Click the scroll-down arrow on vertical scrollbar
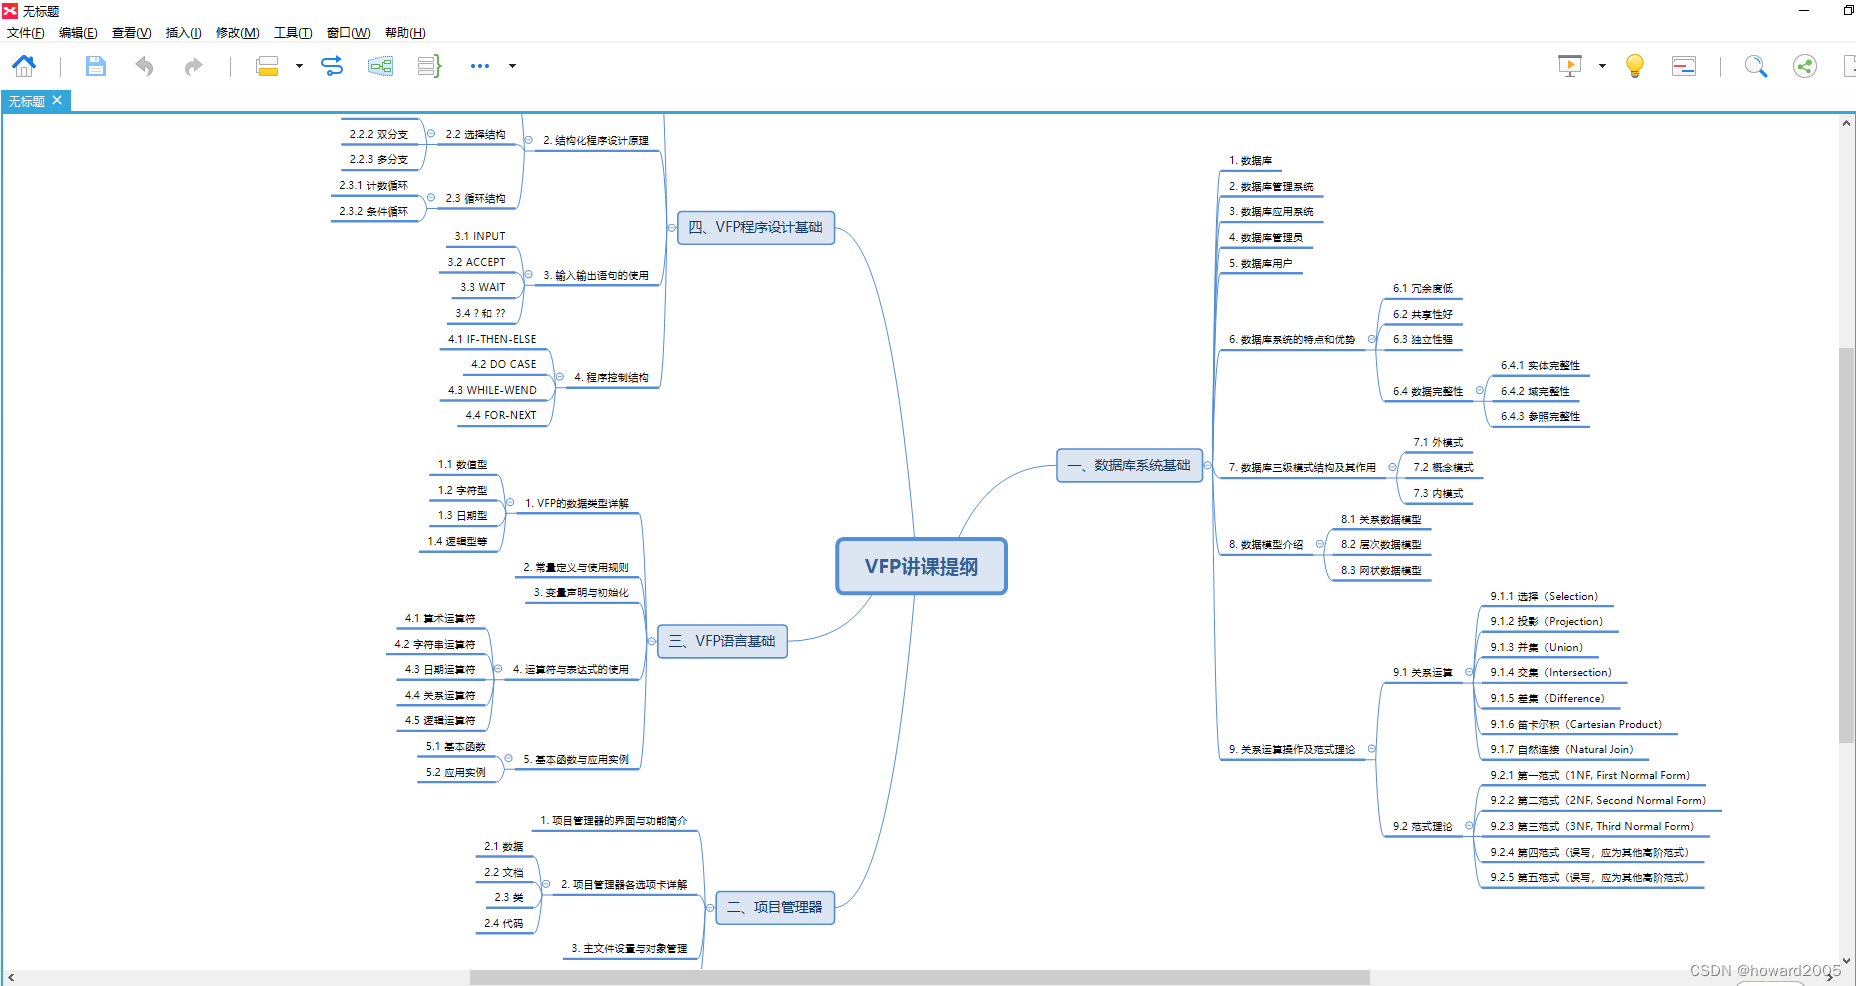Image resolution: width=1856 pixels, height=986 pixels. 1846,961
